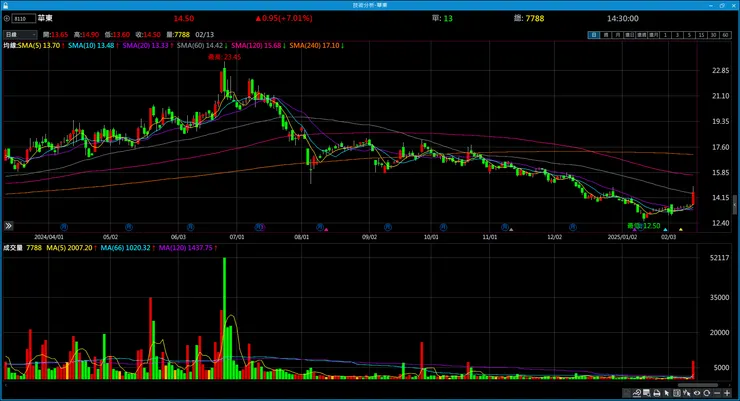Click the SMA(120) 15.68 label

tap(256, 45)
